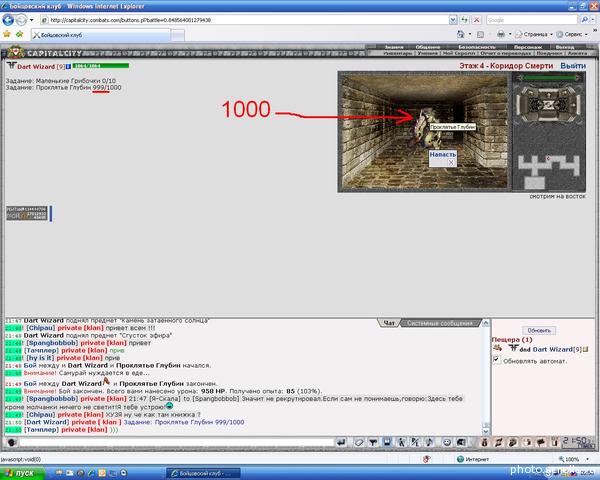Click the chat filter funnel icon
600x480 pixels.
pyautogui.click(x=373, y=442)
